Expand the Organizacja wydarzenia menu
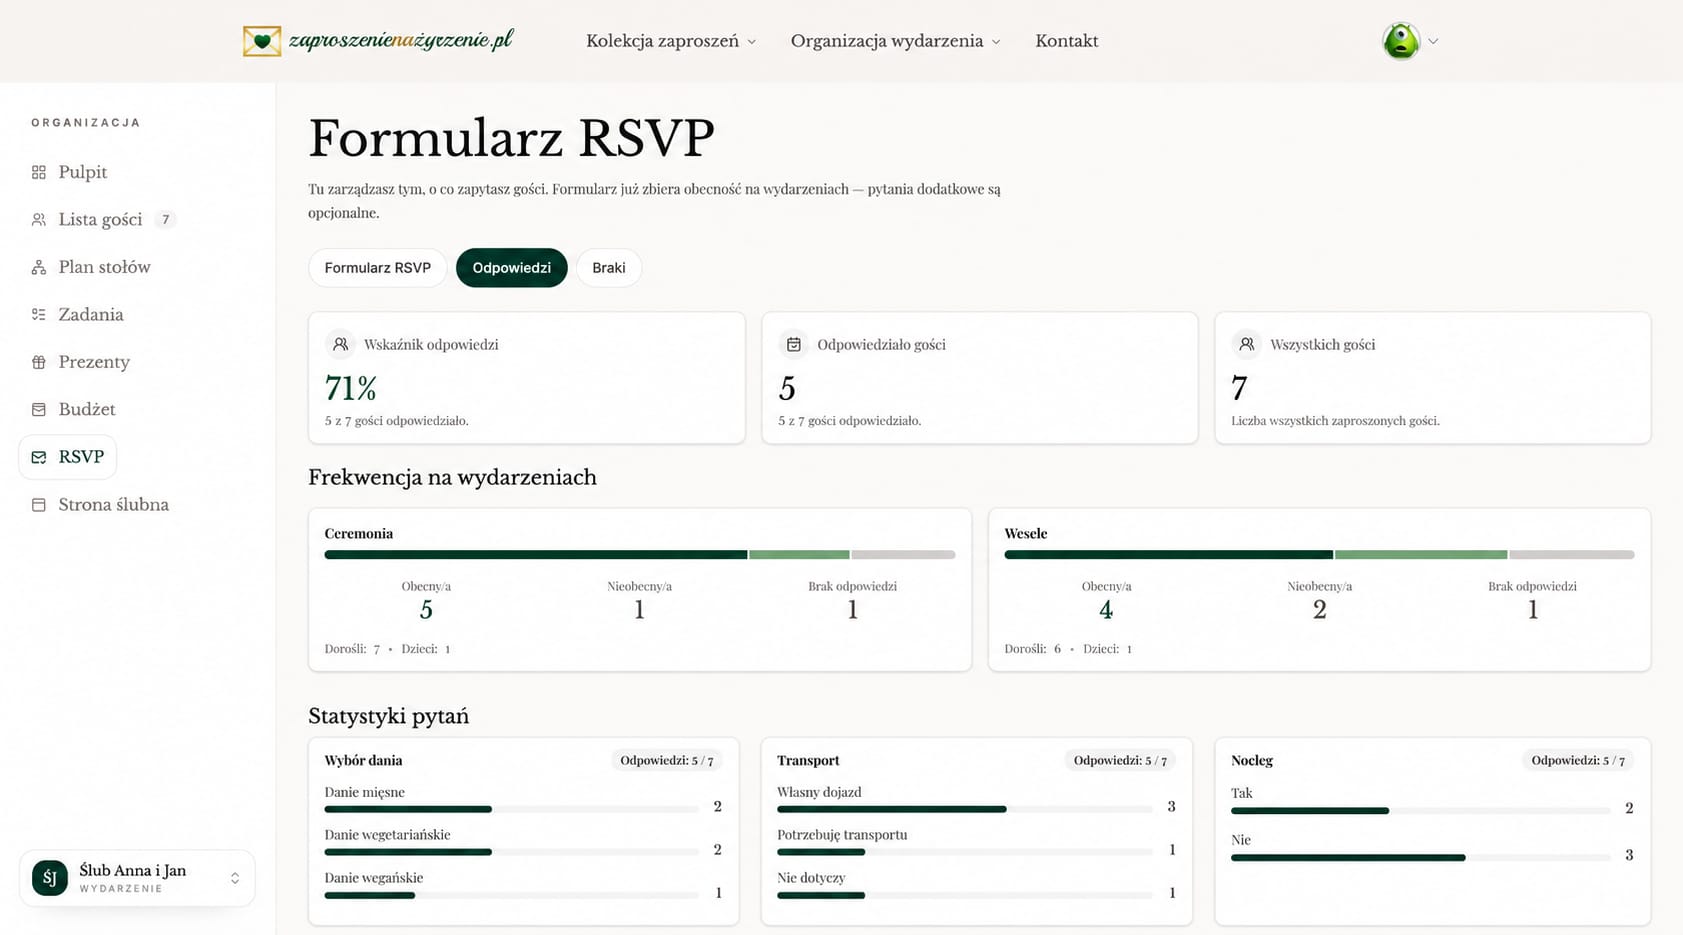Image resolution: width=1683 pixels, height=935 pixels. tap(895, 41)
